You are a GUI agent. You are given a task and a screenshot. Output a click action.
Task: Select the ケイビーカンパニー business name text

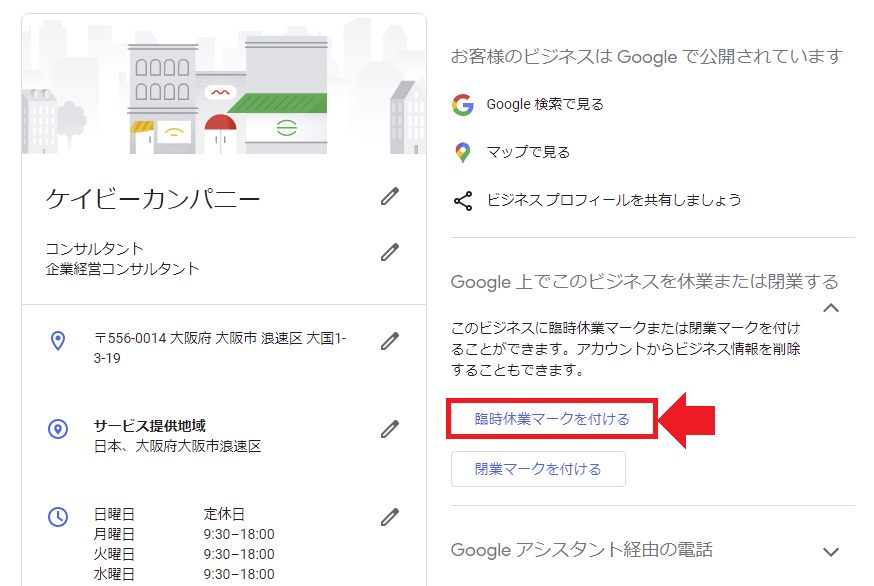(x=153, y=198)
